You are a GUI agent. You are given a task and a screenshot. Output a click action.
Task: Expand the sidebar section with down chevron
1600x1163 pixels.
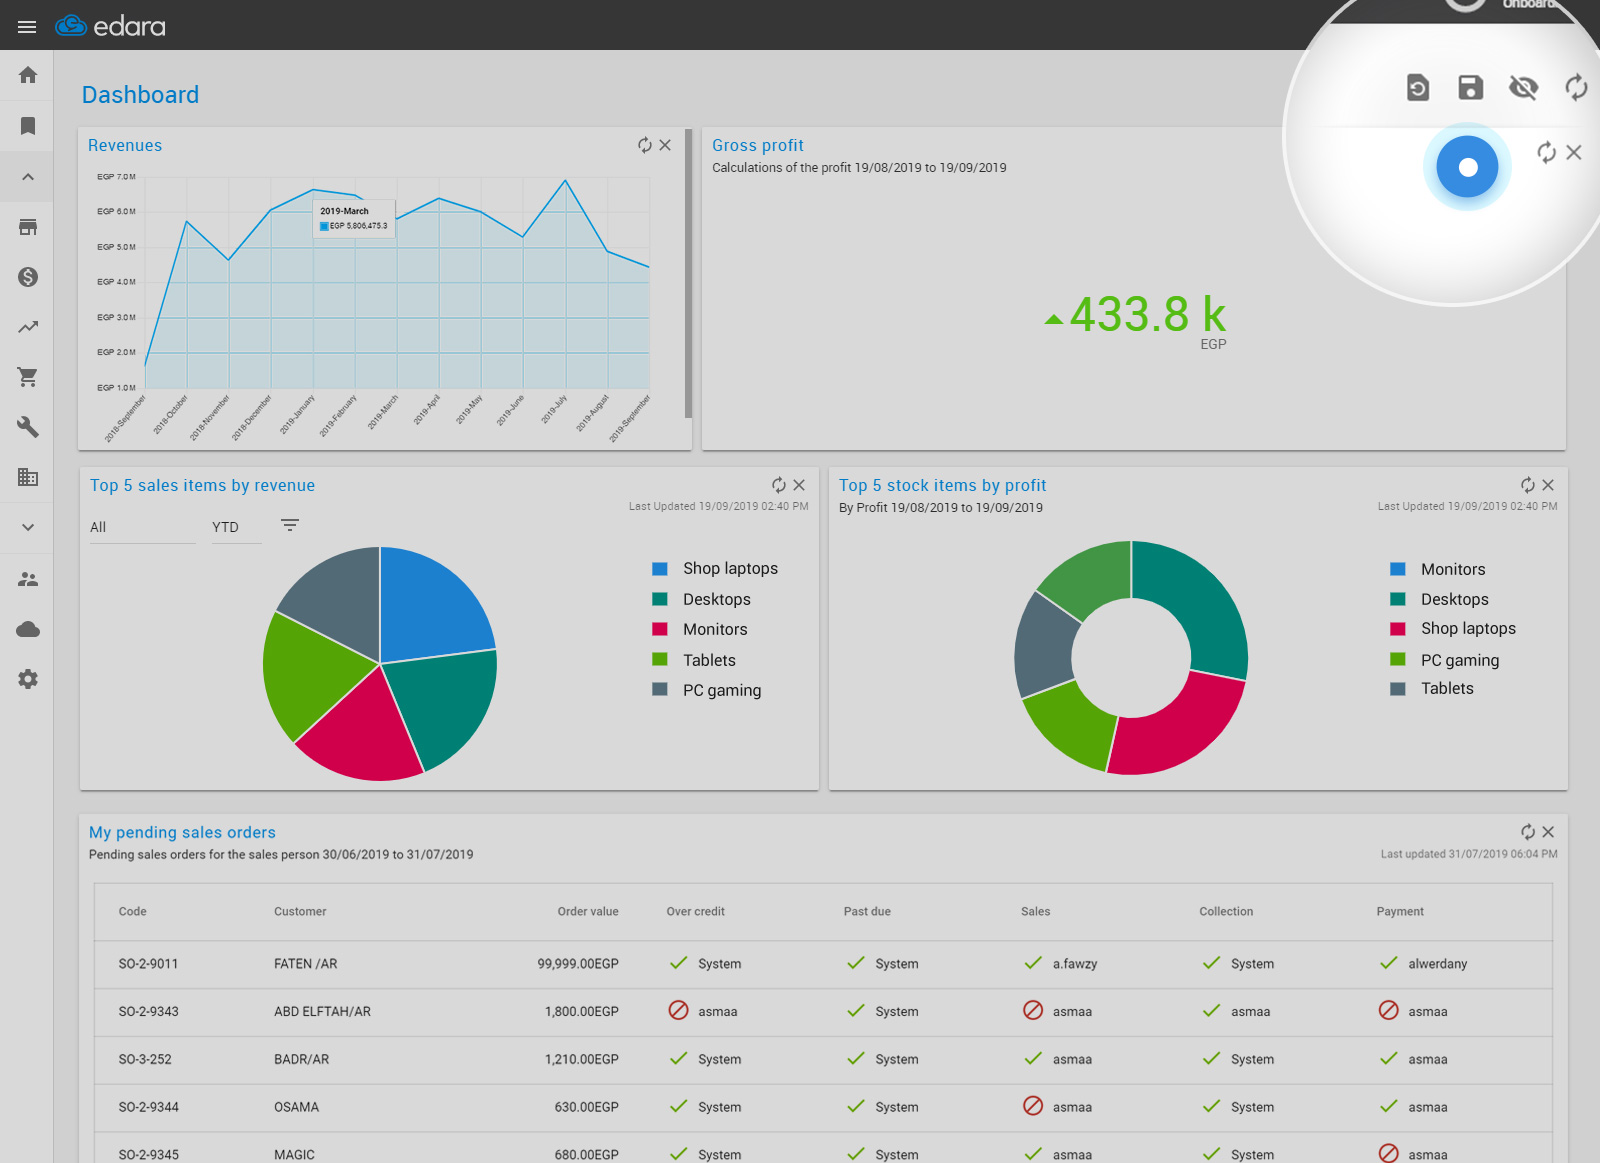point(28,527)
